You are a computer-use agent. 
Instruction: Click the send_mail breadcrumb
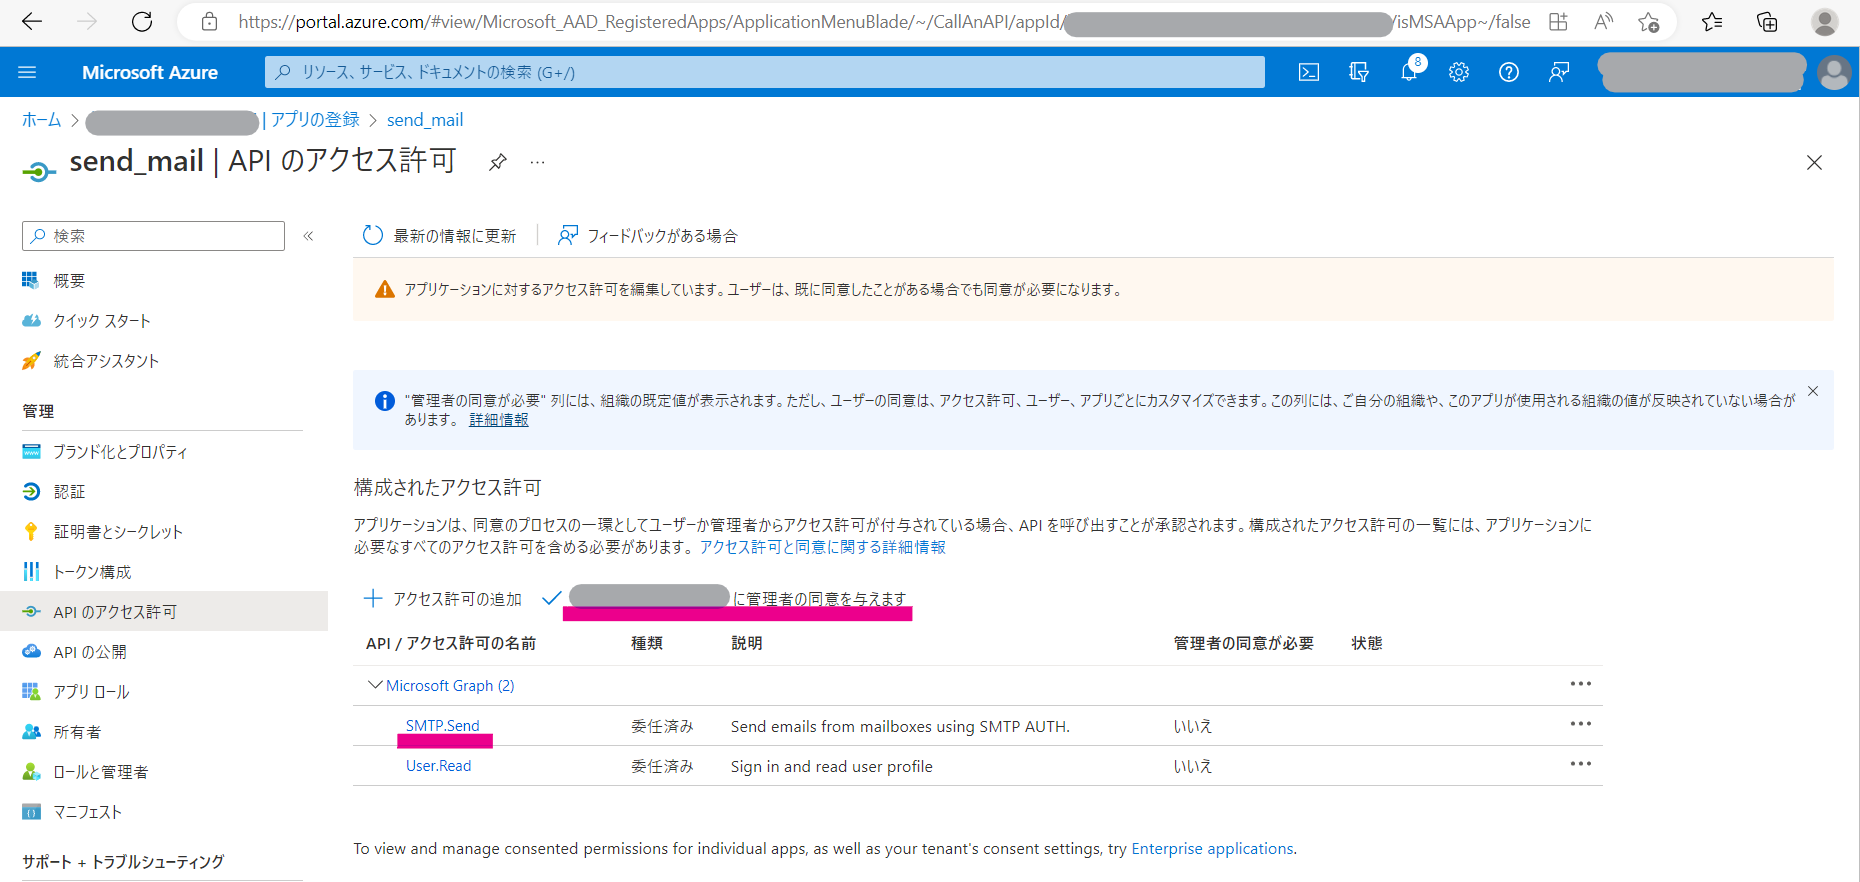425,120
